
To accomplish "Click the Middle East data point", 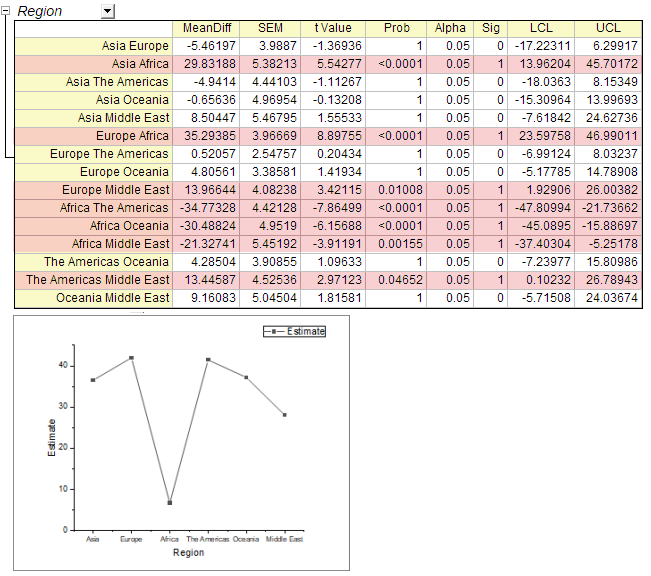I will click(x=284, y=415).
